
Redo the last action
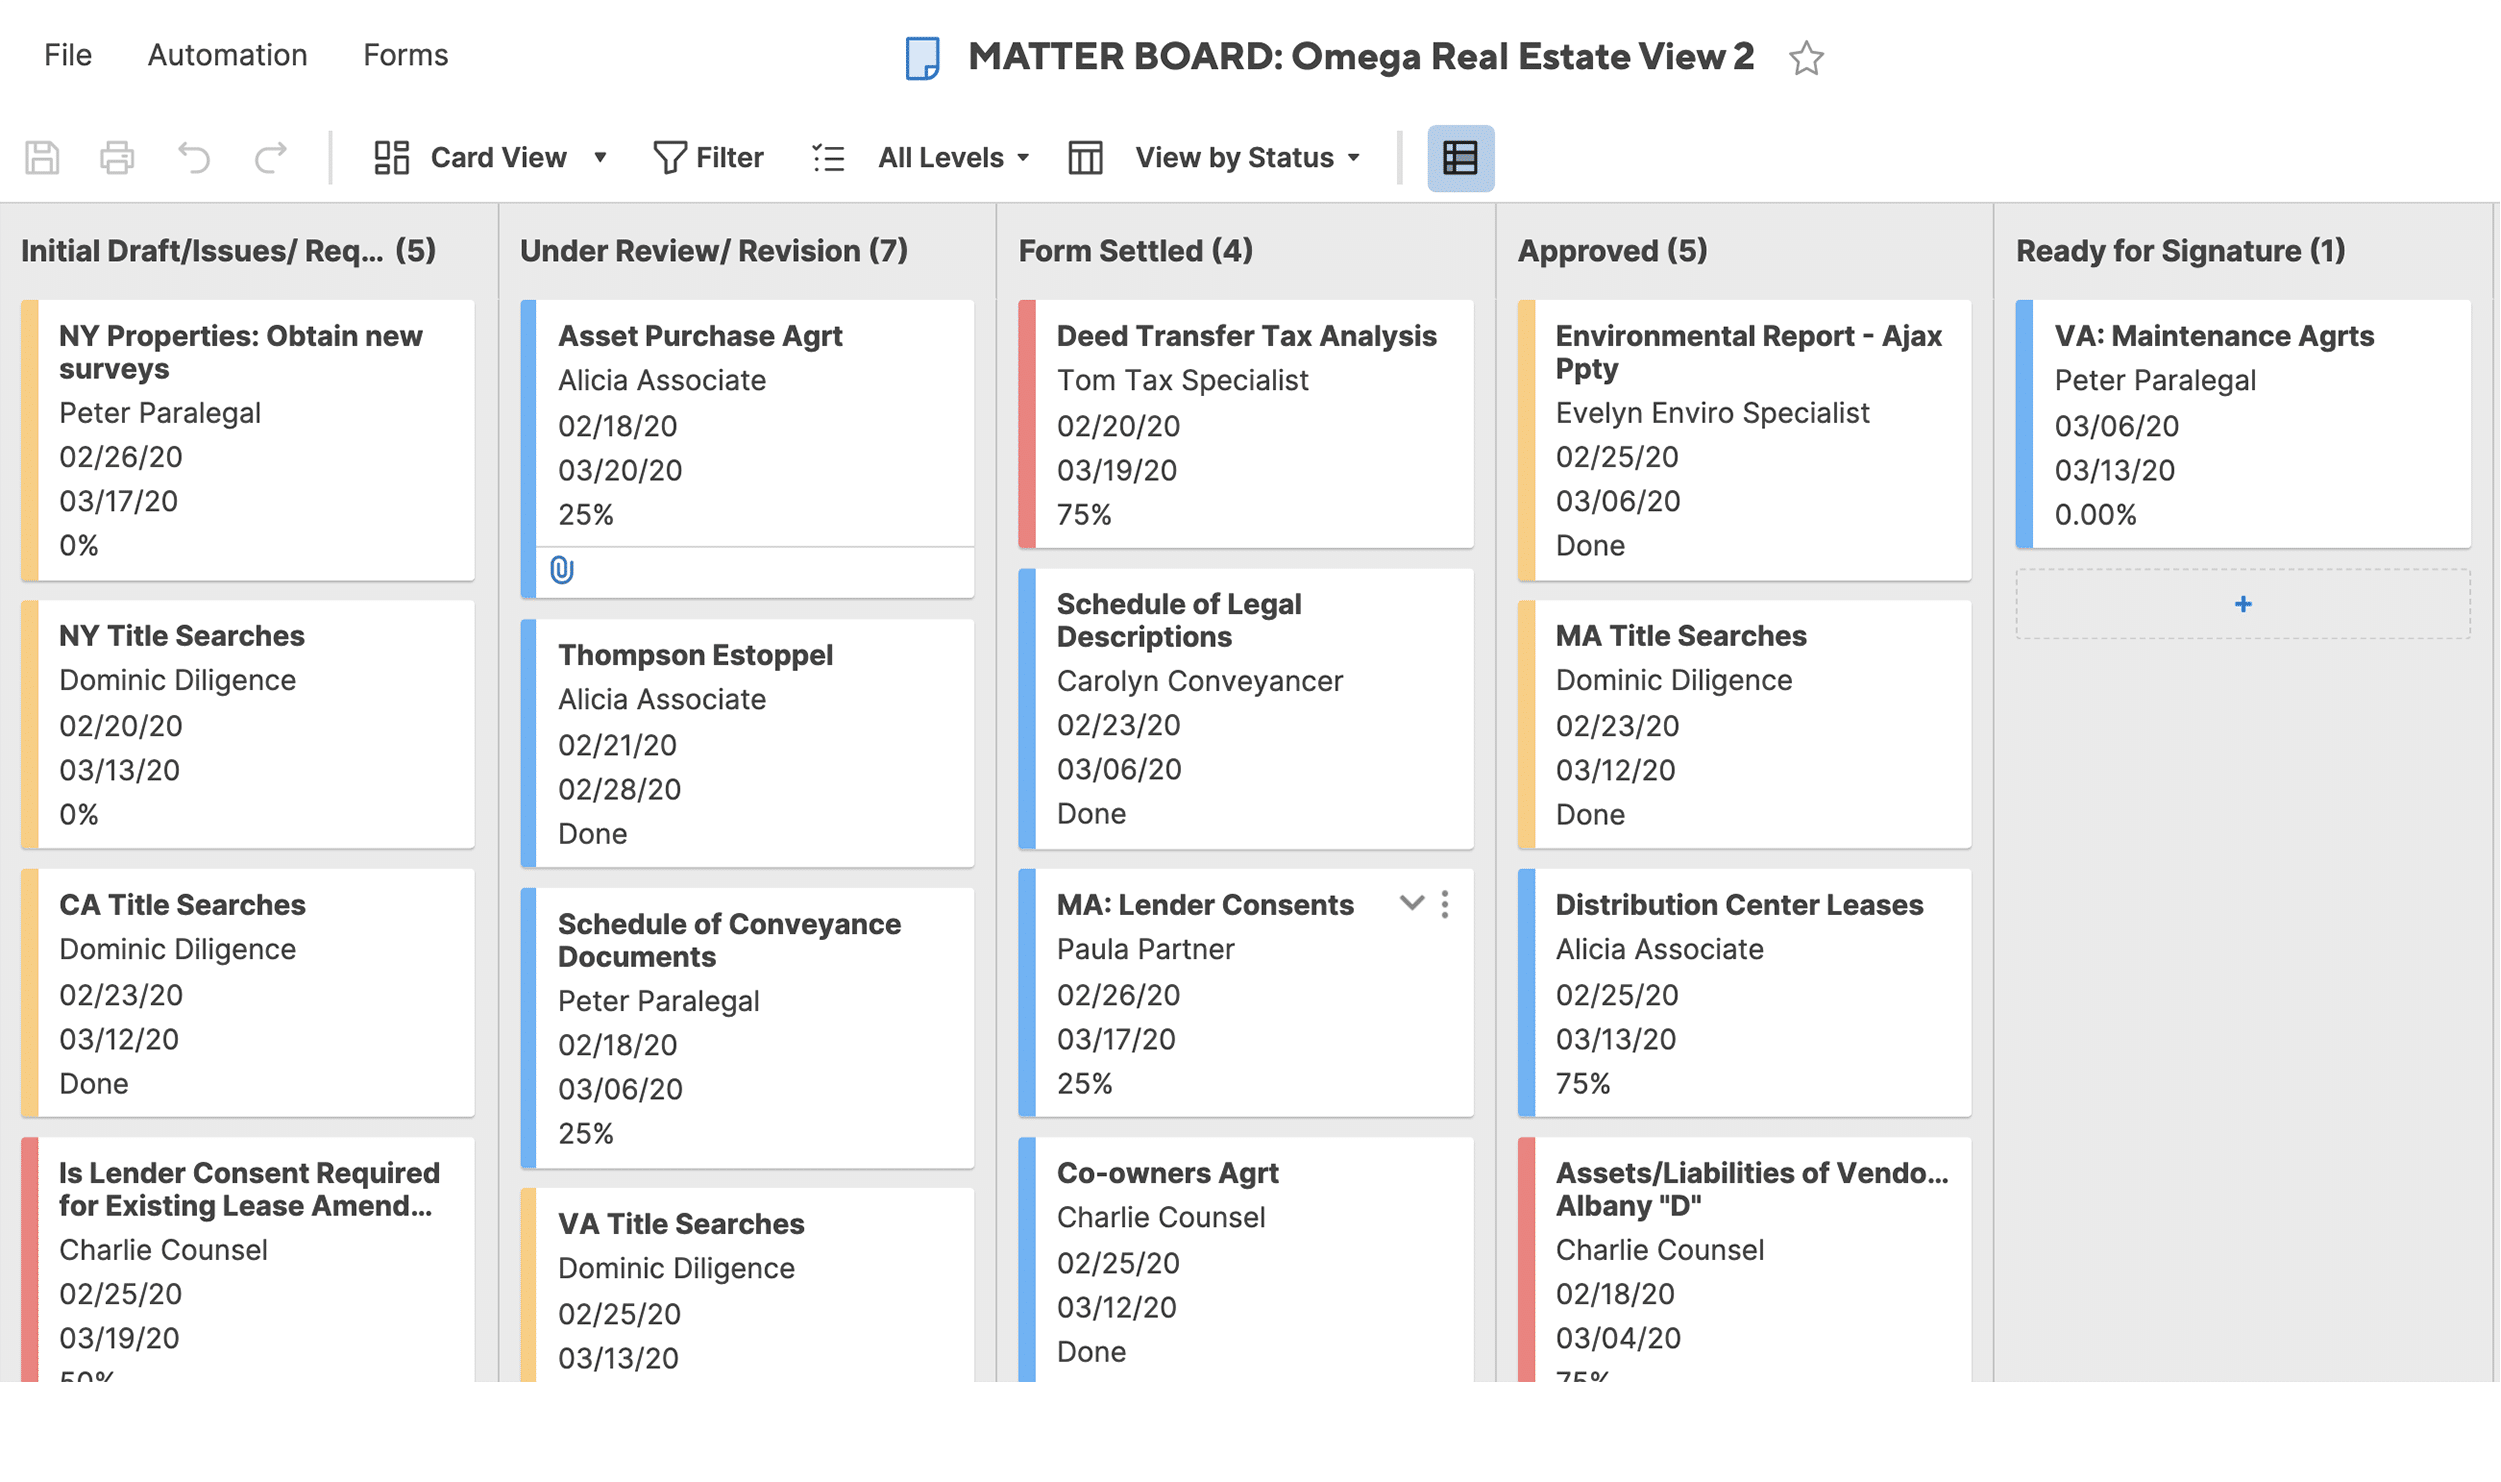(x=269, y=157)
